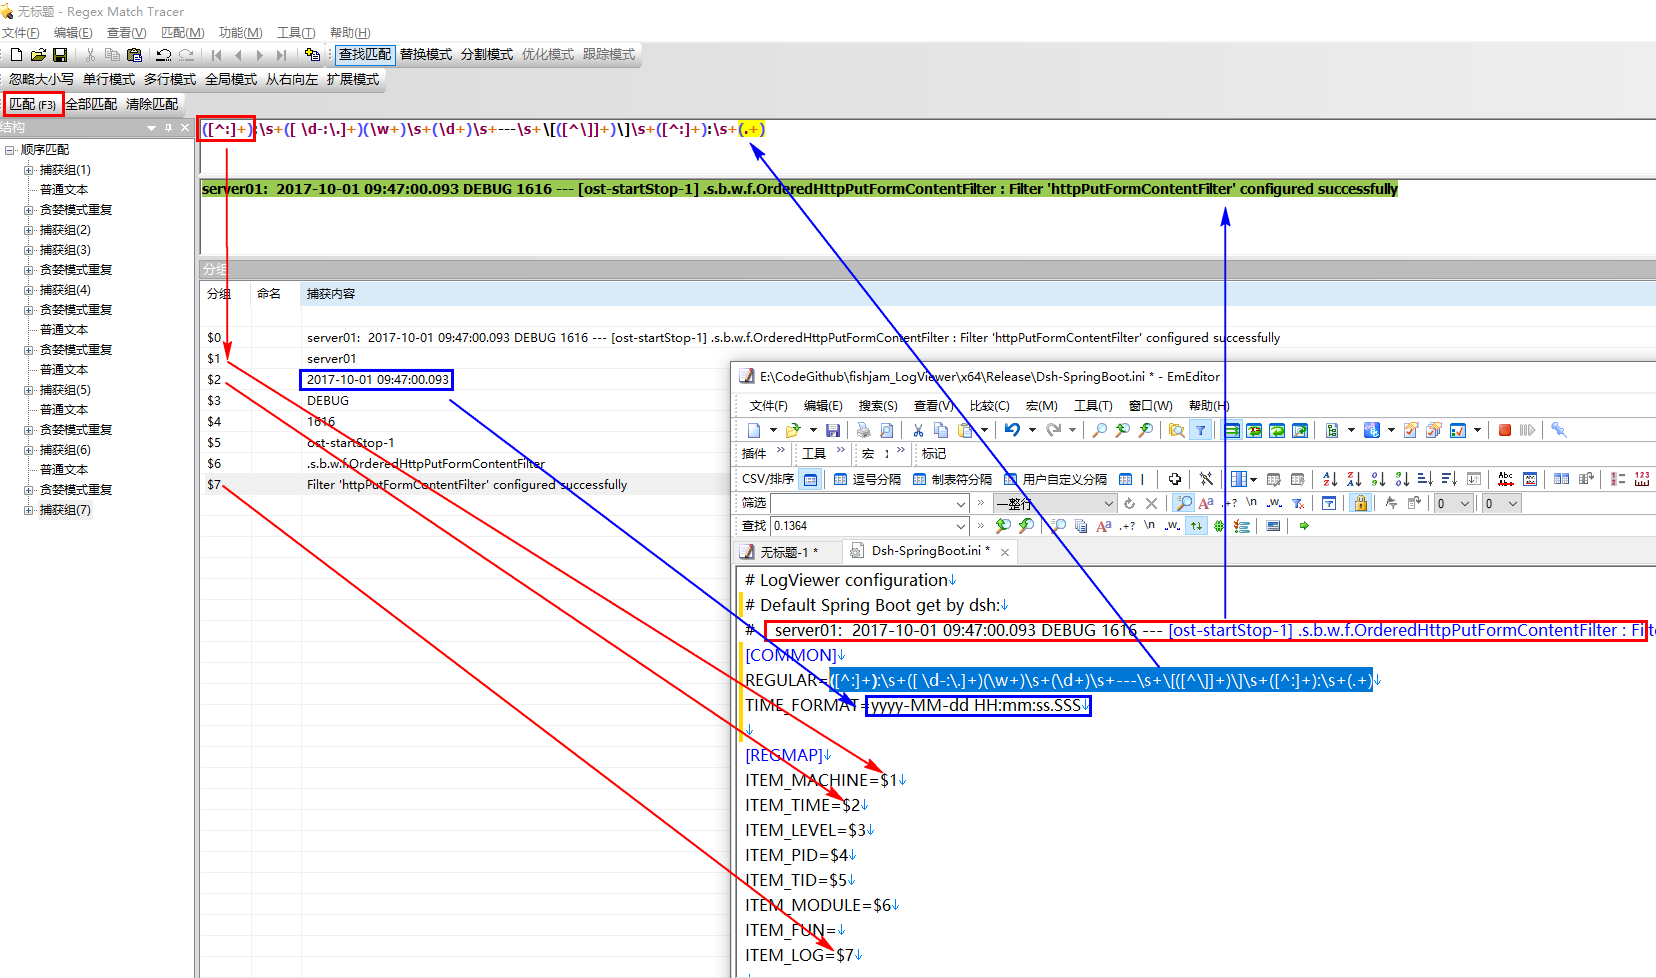
Task: Click print icon in EmEditor toolbar
Action: [863, 430]
